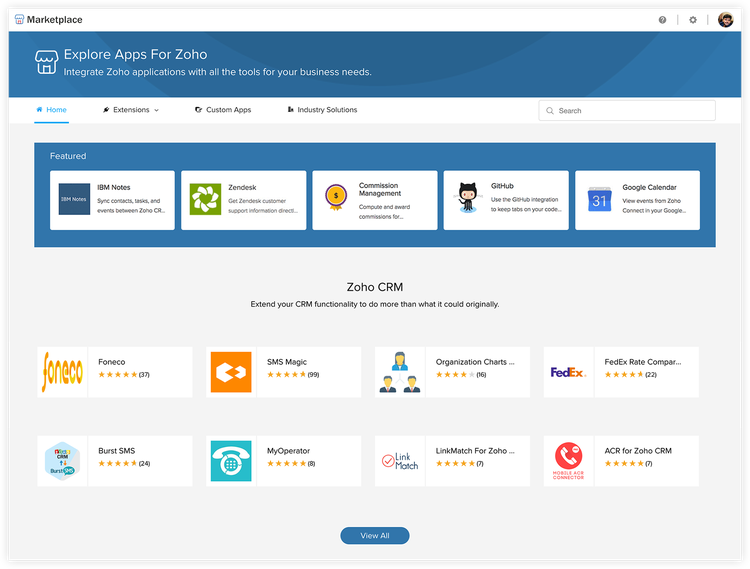Click the GitHub integration description text
This screenshot has width=750, height=569.
click(526, 205)
